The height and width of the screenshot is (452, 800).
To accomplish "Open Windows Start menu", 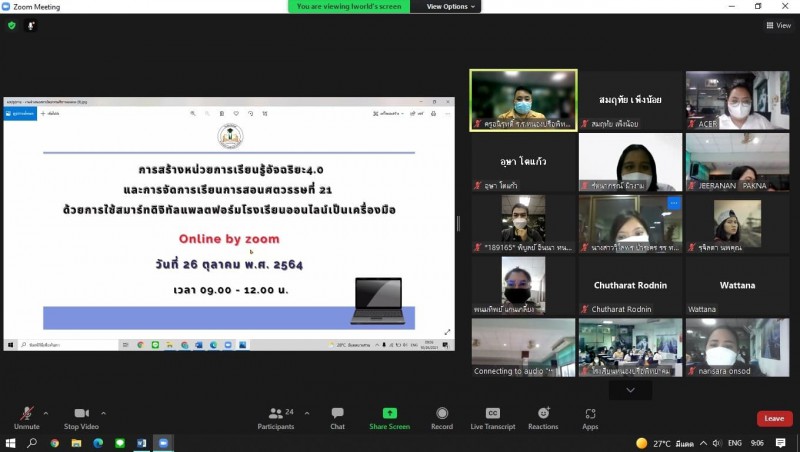I will click(x=11, y=442).
